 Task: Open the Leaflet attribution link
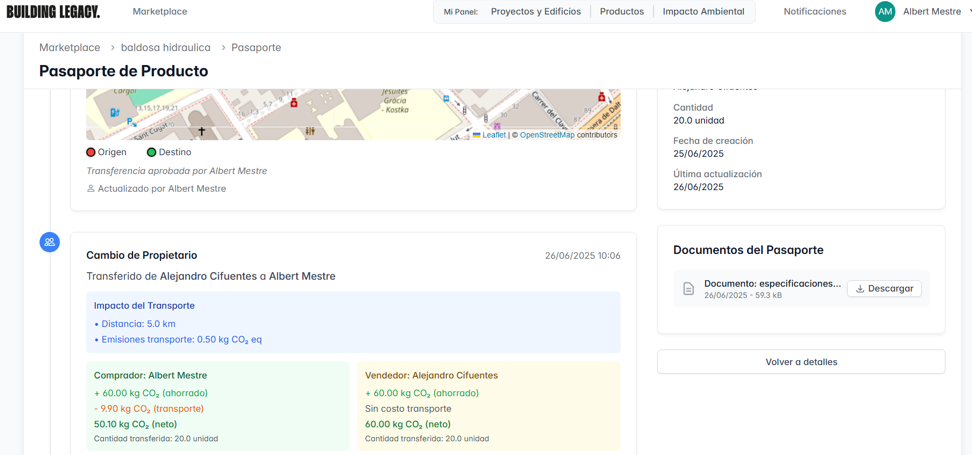(x=493, y=135)
